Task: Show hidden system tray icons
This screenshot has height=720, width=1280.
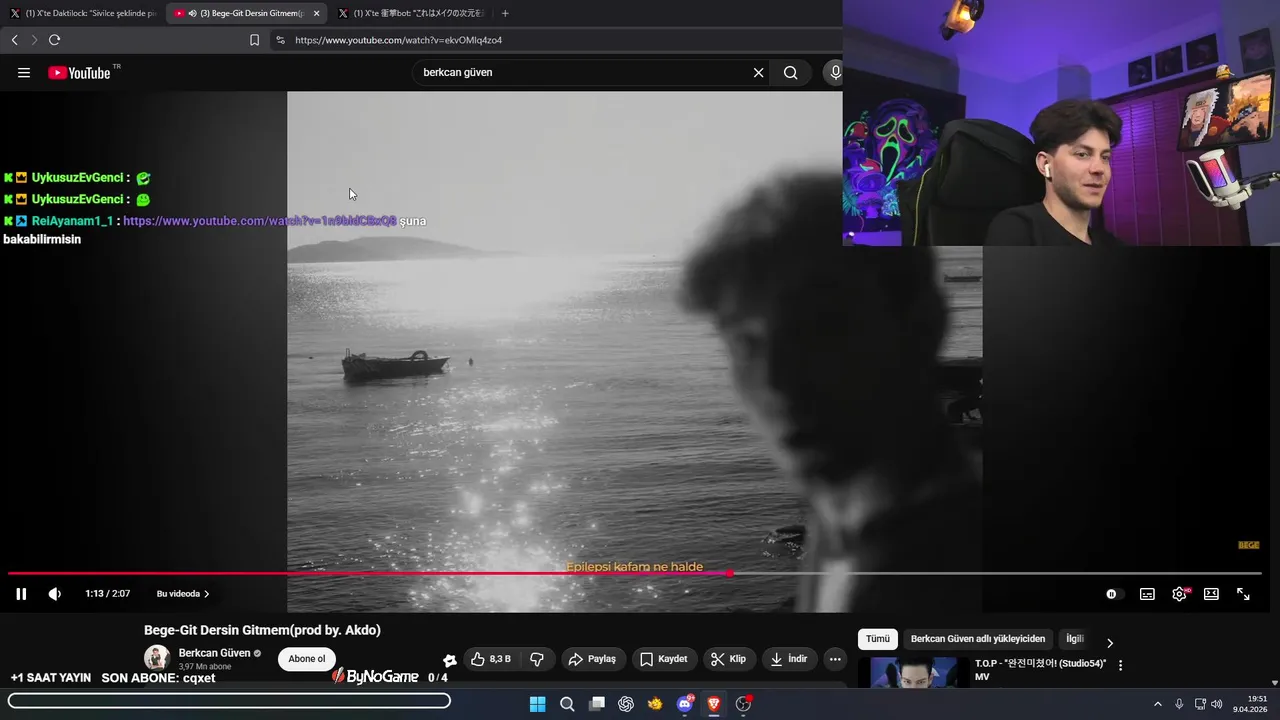Action: [1158, 704]
